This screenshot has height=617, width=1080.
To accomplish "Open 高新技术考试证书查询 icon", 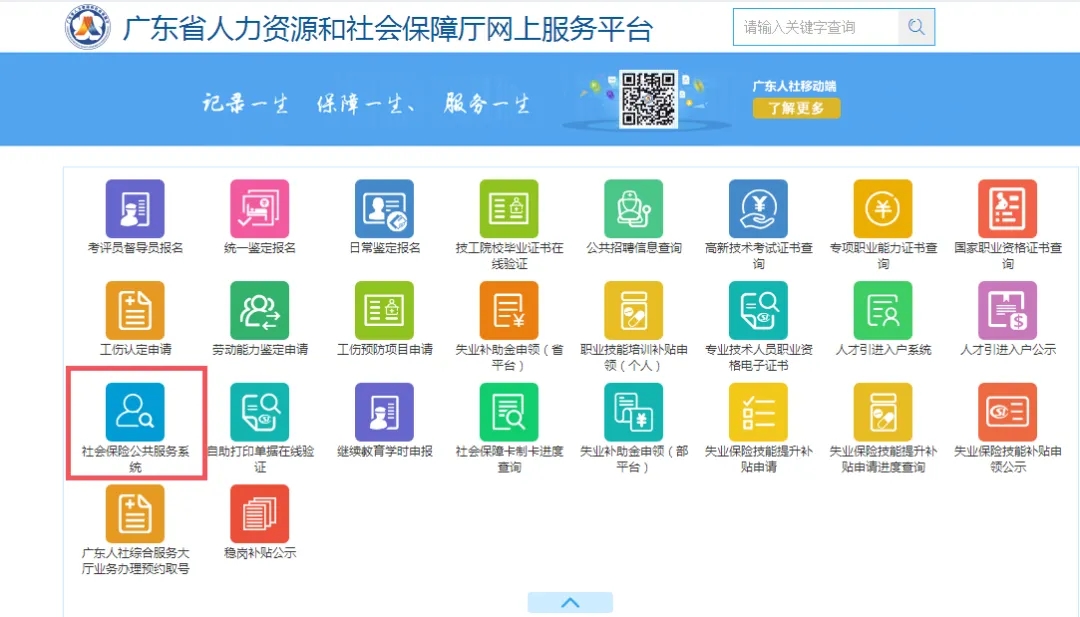I will click(x=758, y=209).
